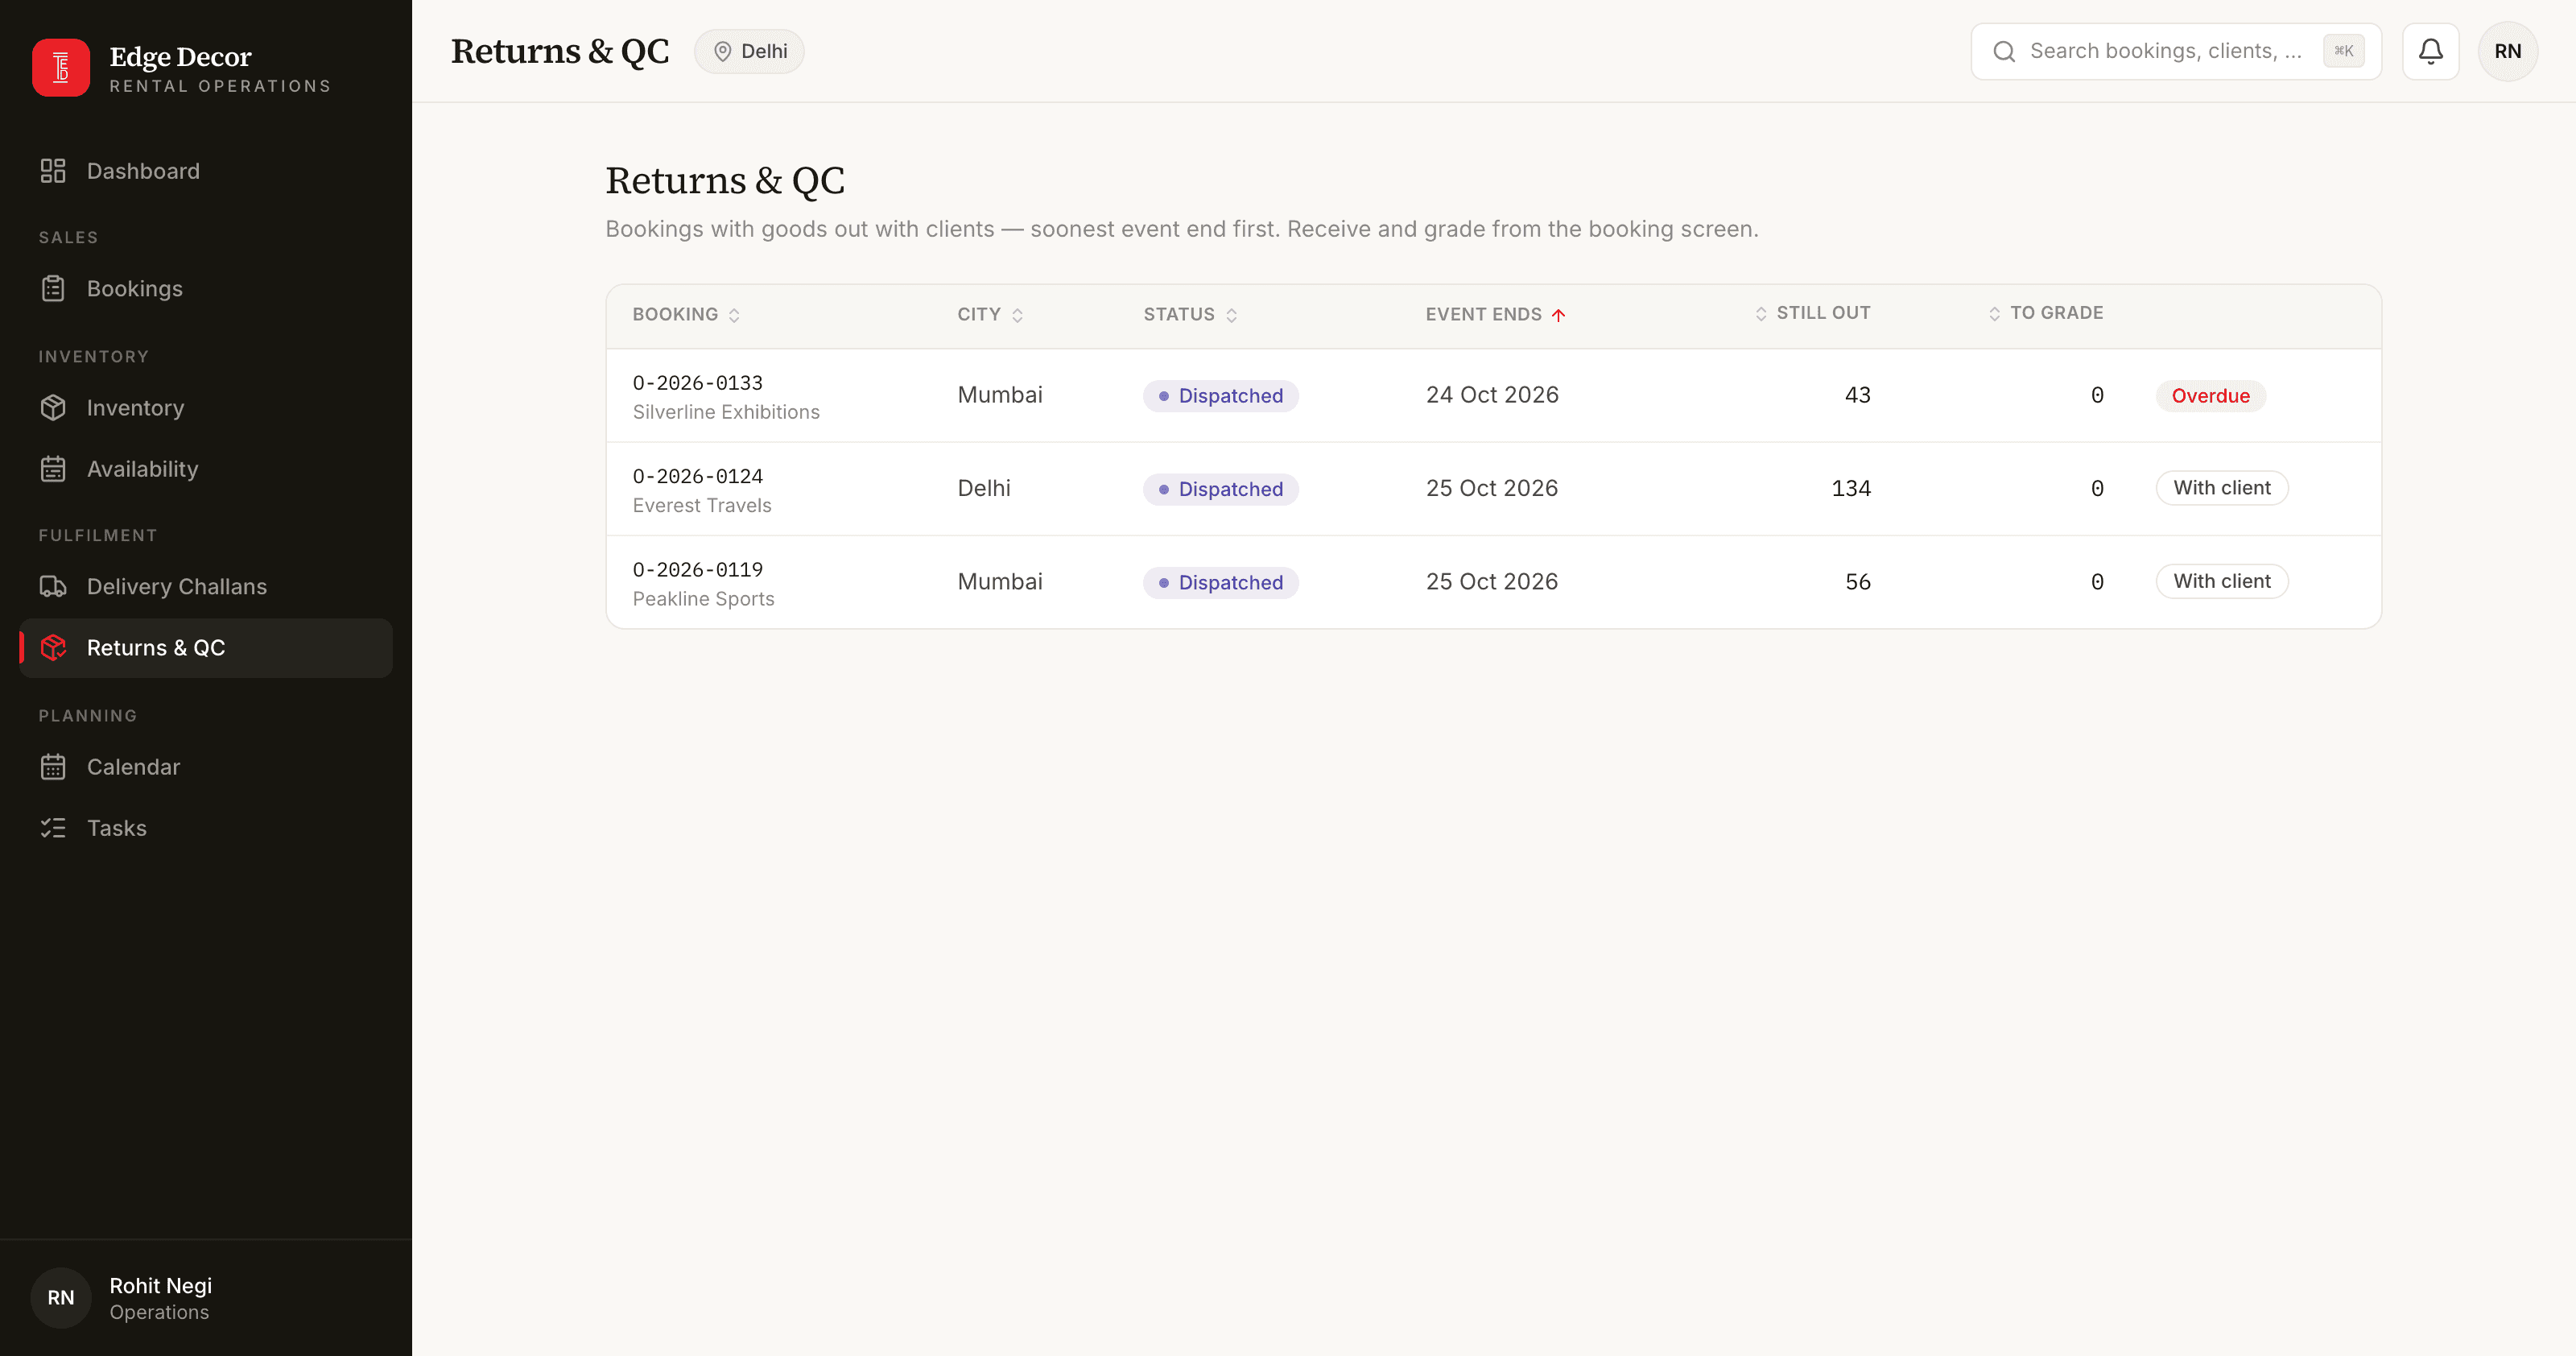Click the Bookings clipboard icon
The height and width of the screenshot is (1356, 2576).
[53, 288]
